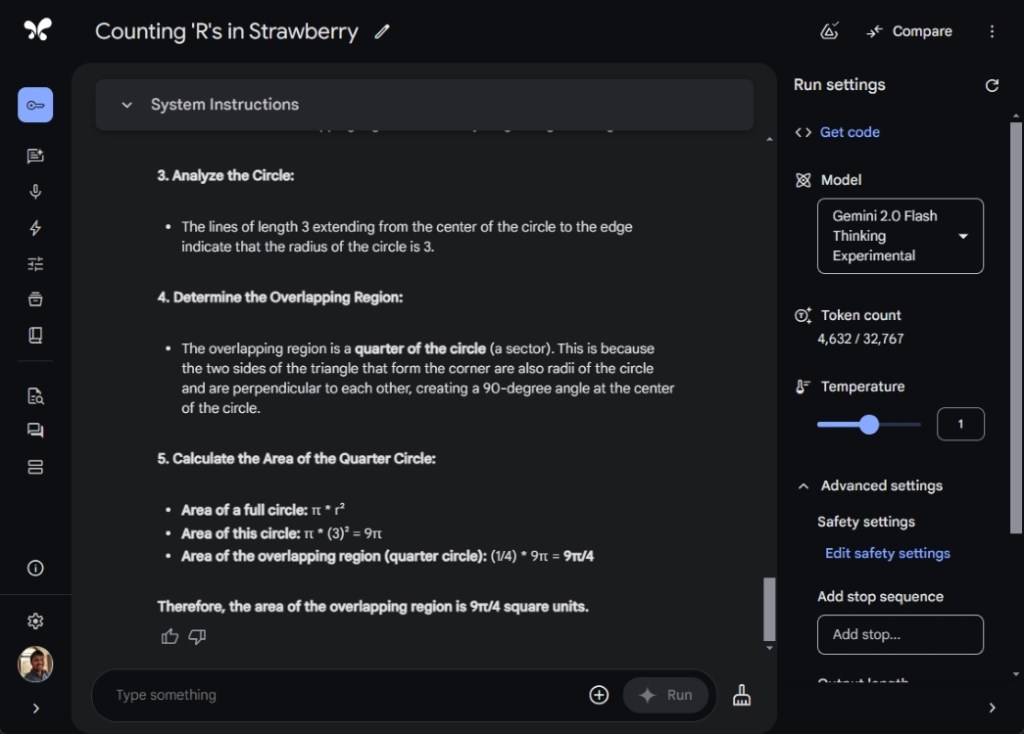Open the Tune a model sliders icon
Viewport: 1024px width, 734px height.
[35, 264]
